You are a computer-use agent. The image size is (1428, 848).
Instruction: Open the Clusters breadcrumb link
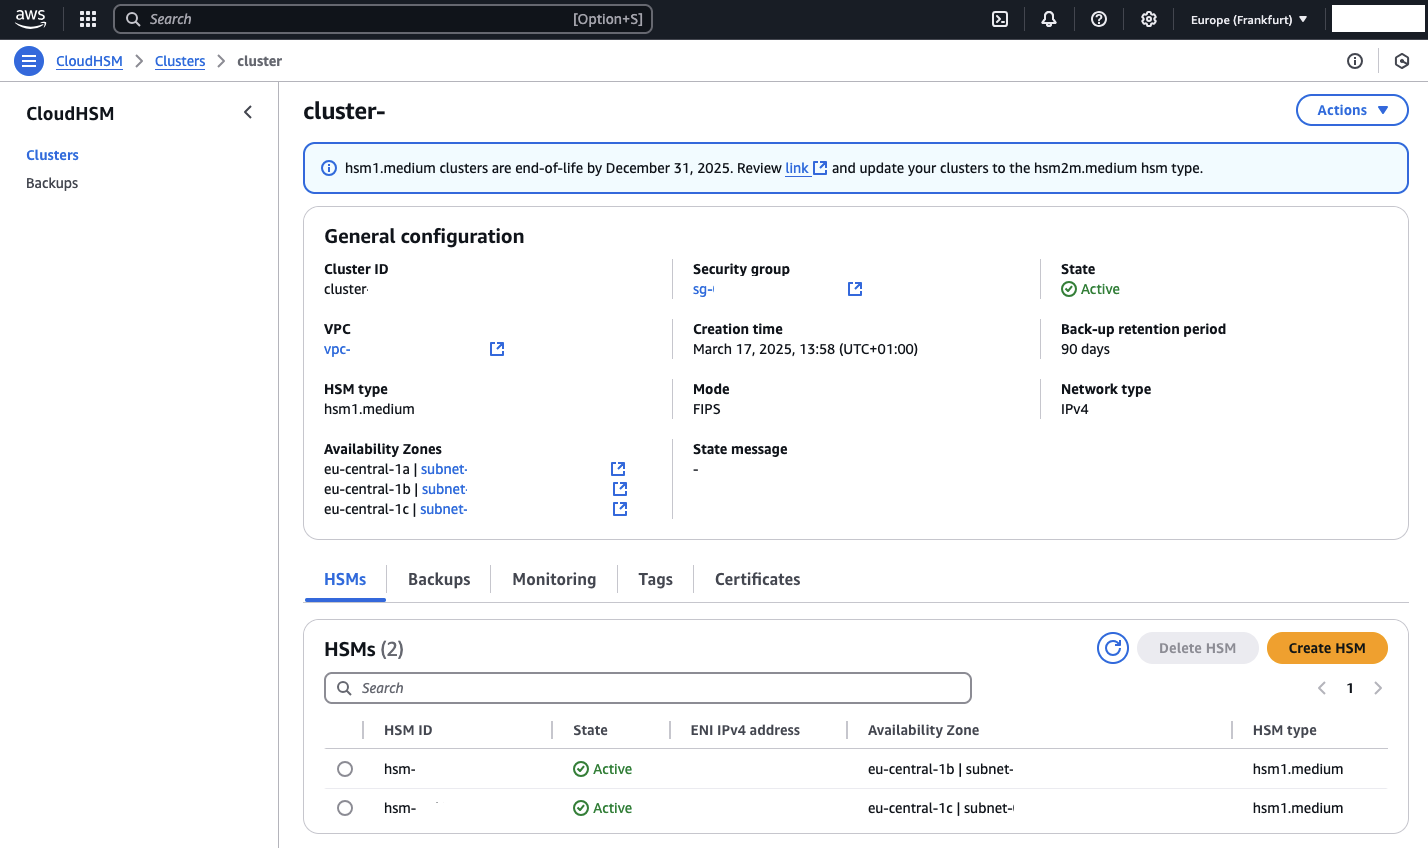coord(180,61)
